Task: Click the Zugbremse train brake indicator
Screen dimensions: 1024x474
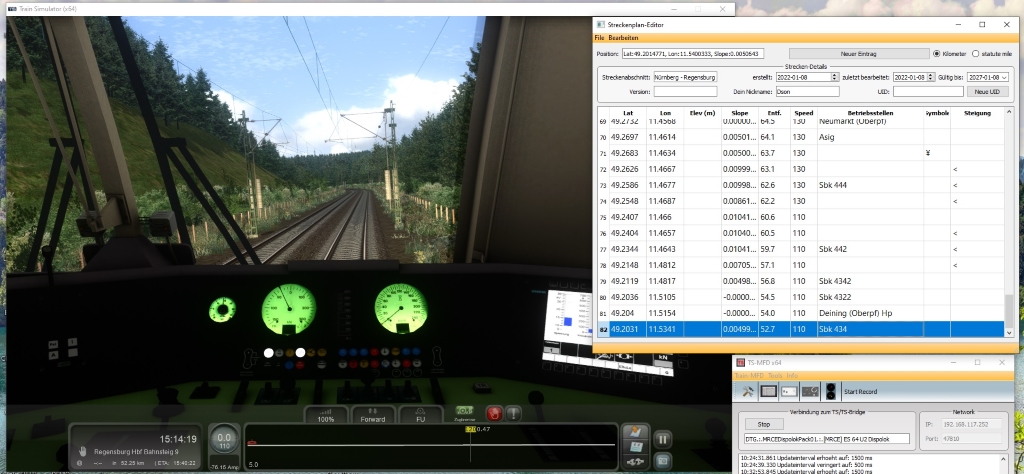Action: point(464,411)
